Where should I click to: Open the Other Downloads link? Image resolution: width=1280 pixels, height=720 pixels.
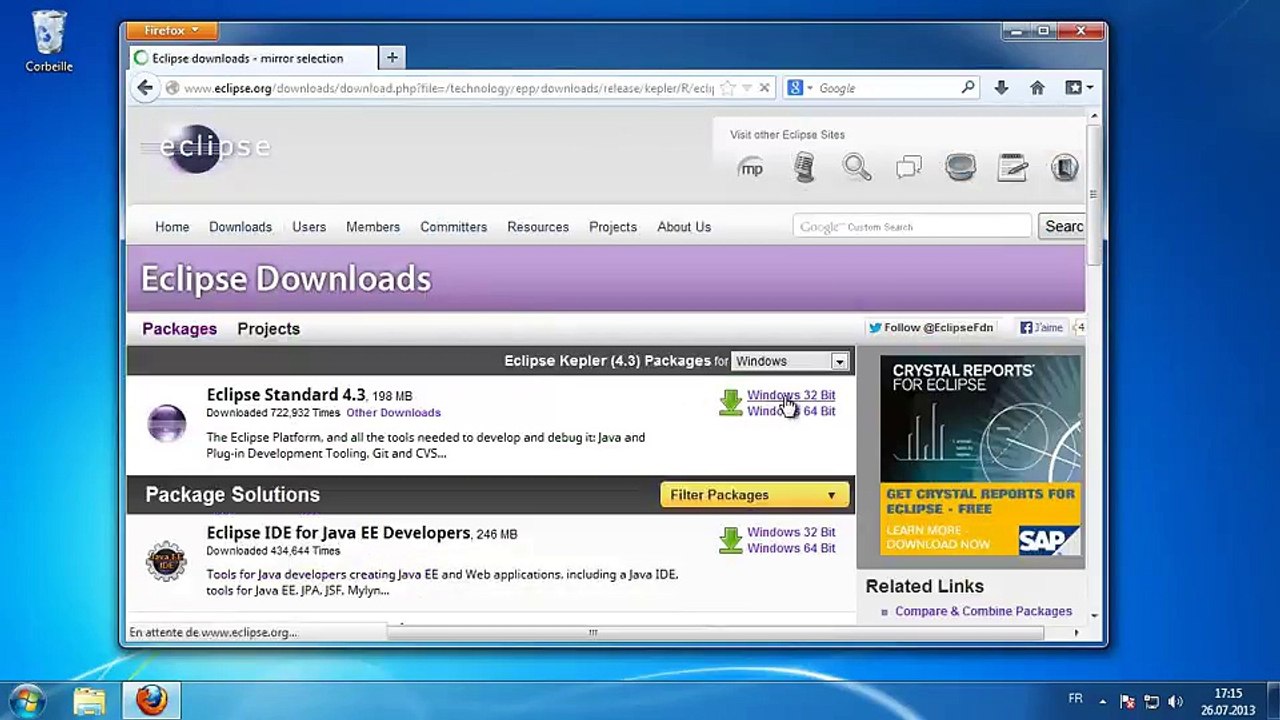click(x=393, y=413)
